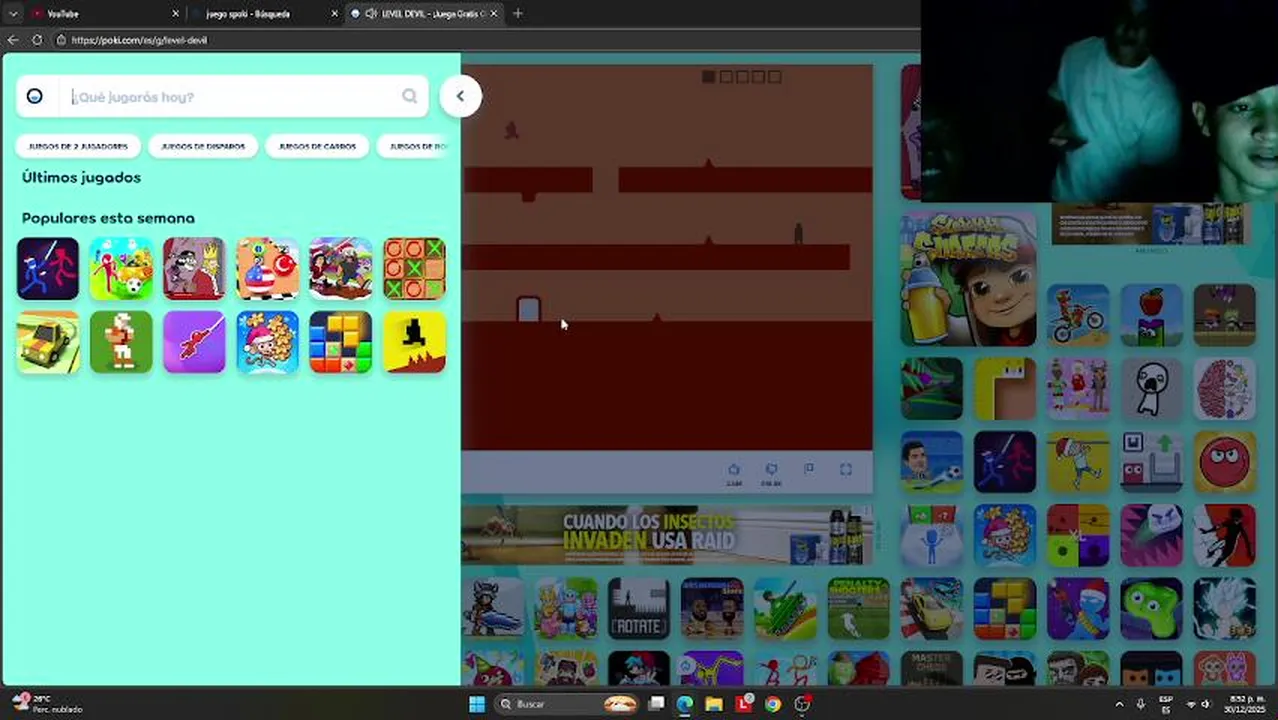Go back in the browser
This screenshot has width=1278, height=720.
13,40
